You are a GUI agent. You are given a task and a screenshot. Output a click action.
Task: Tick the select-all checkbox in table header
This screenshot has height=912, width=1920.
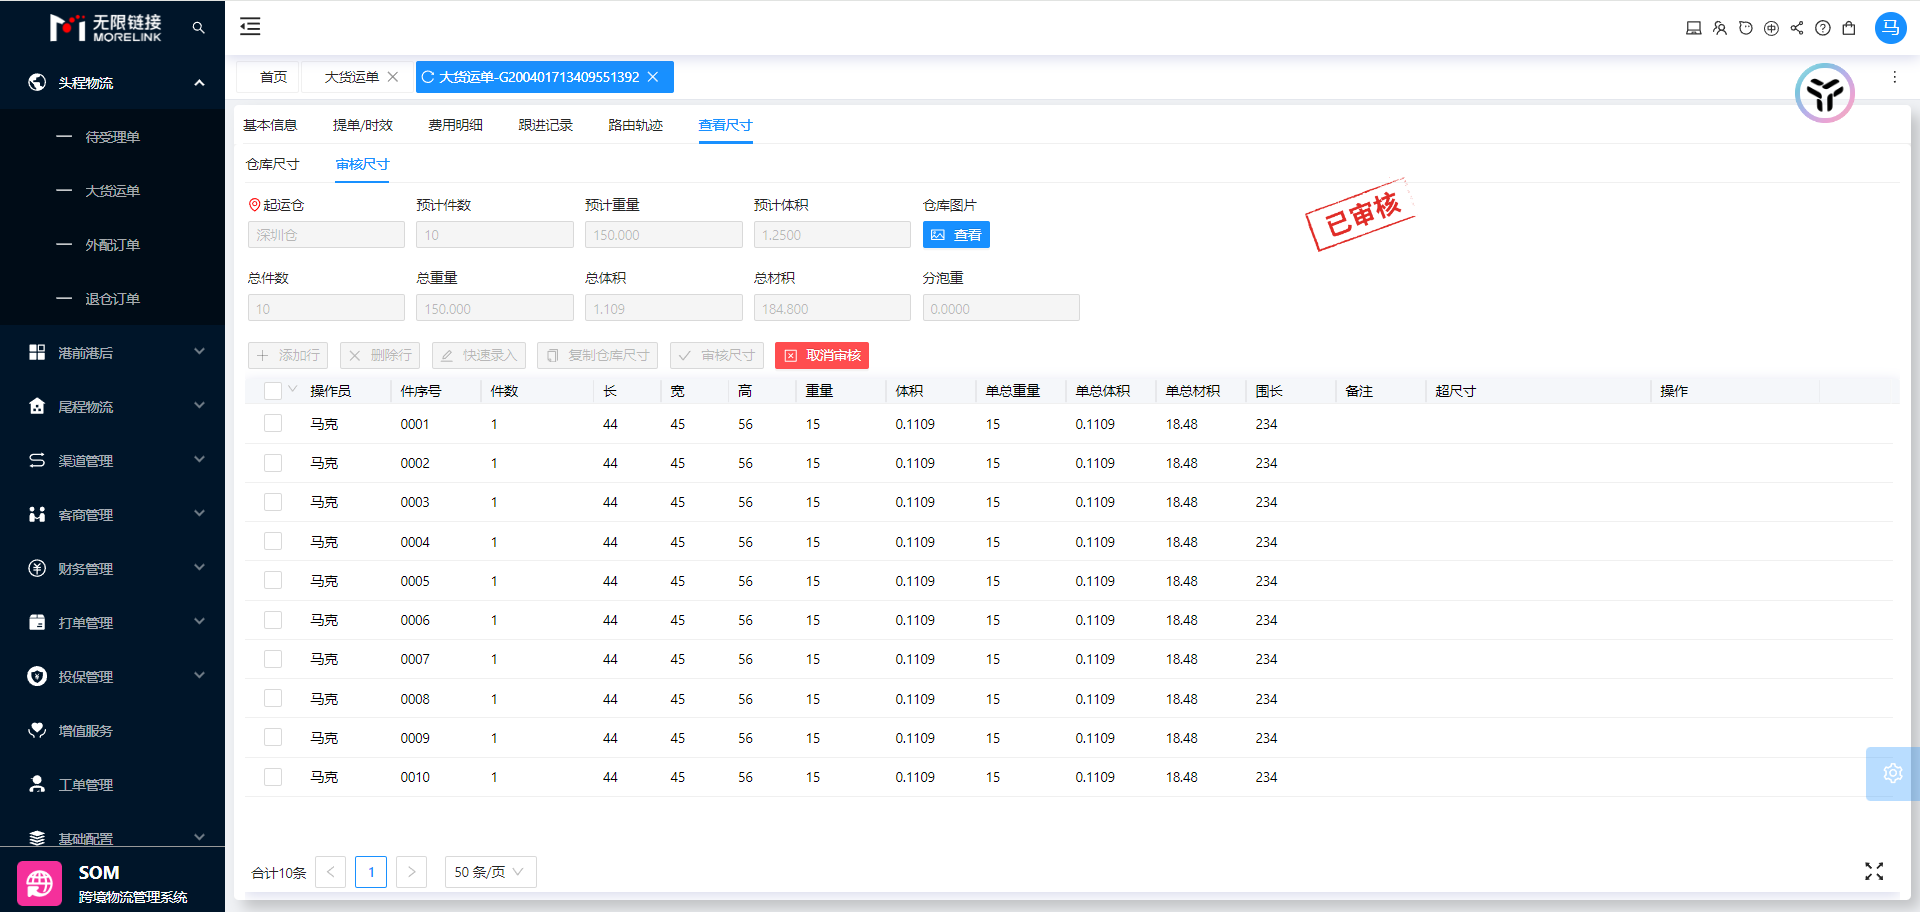tap(272, 391)
